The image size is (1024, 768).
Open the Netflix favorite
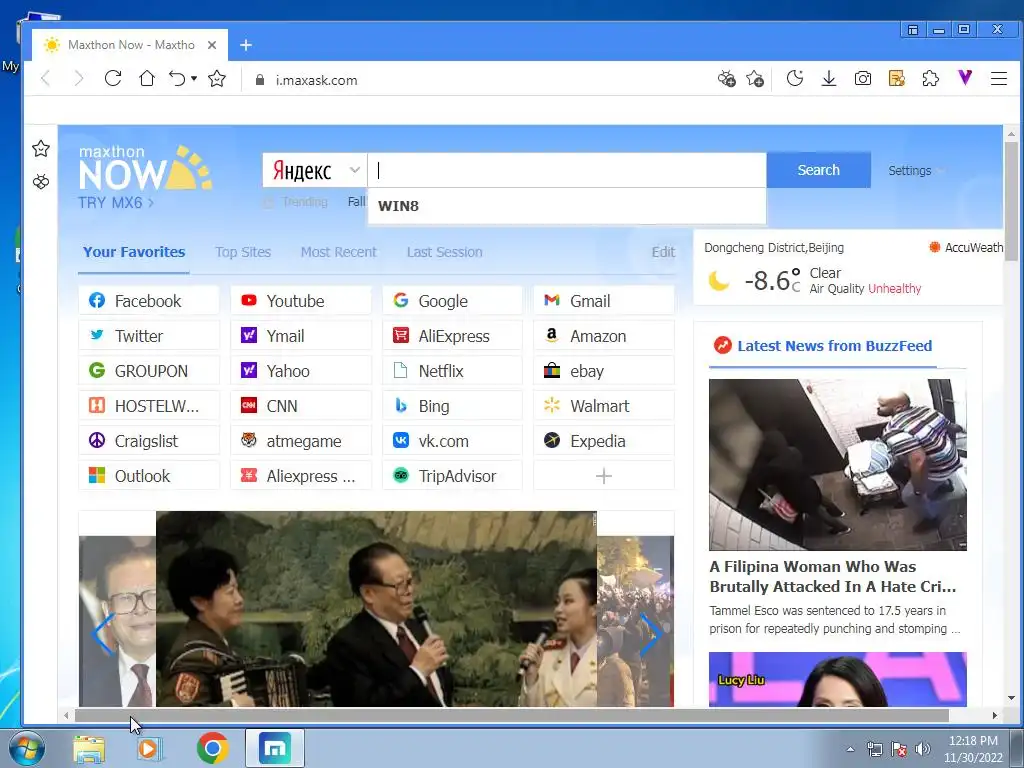452,371
